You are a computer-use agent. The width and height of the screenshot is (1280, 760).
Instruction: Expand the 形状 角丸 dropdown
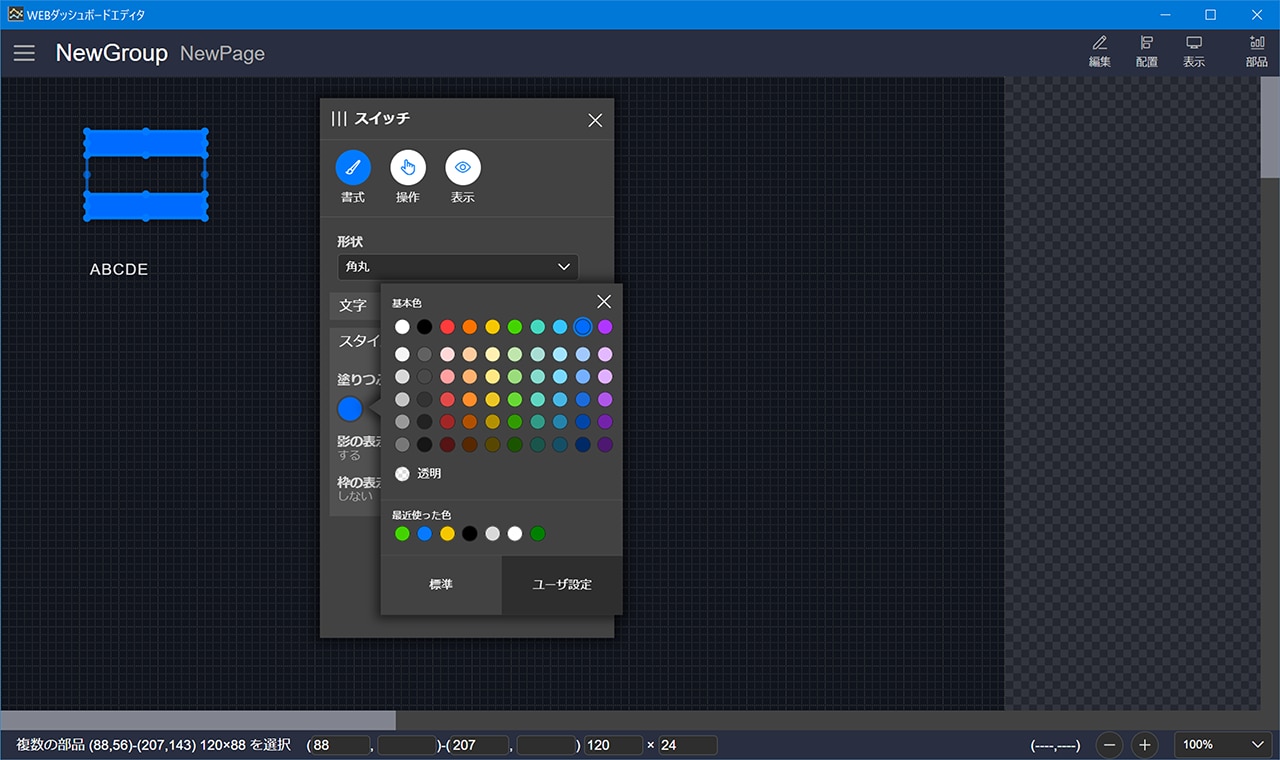coord(457,267)
